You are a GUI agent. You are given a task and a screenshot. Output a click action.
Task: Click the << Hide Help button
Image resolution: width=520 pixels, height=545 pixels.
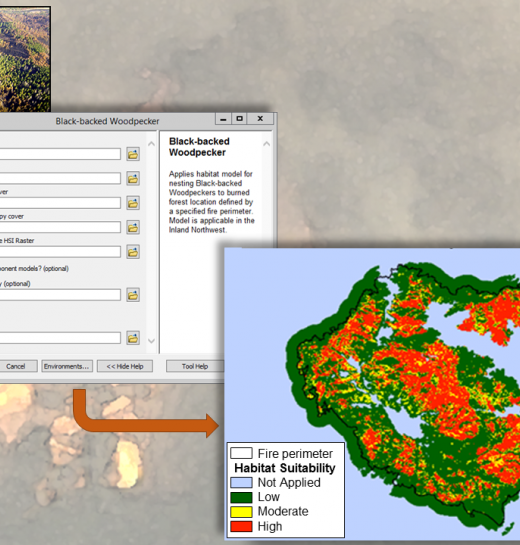[x=125, y=366]
